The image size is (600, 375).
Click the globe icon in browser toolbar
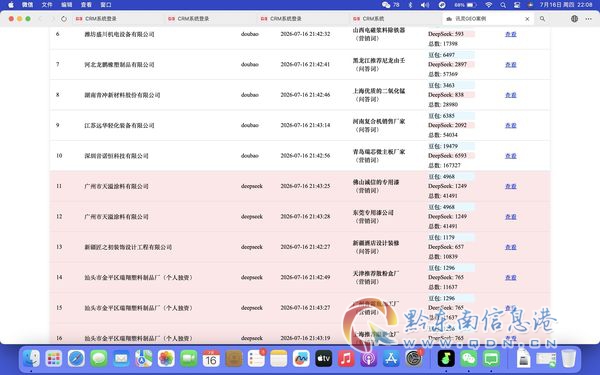click(574, 19)
